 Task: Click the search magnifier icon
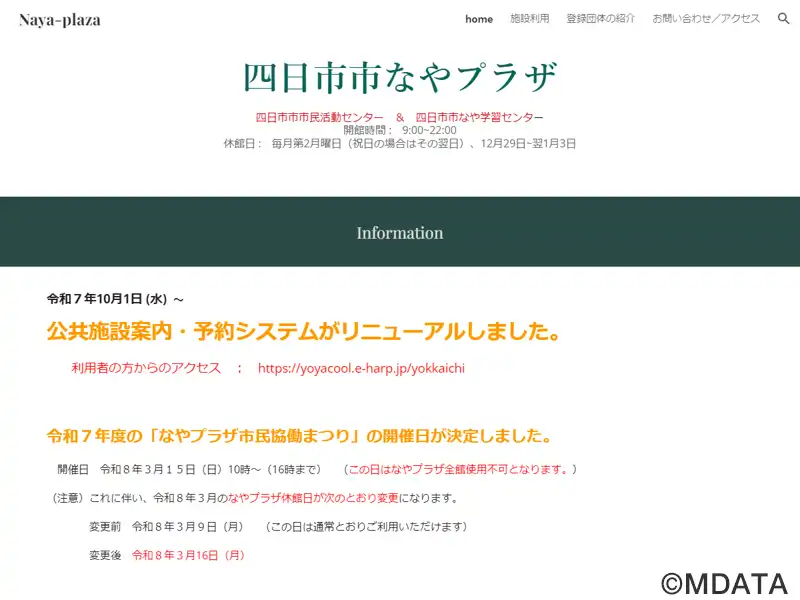point(783,19)
